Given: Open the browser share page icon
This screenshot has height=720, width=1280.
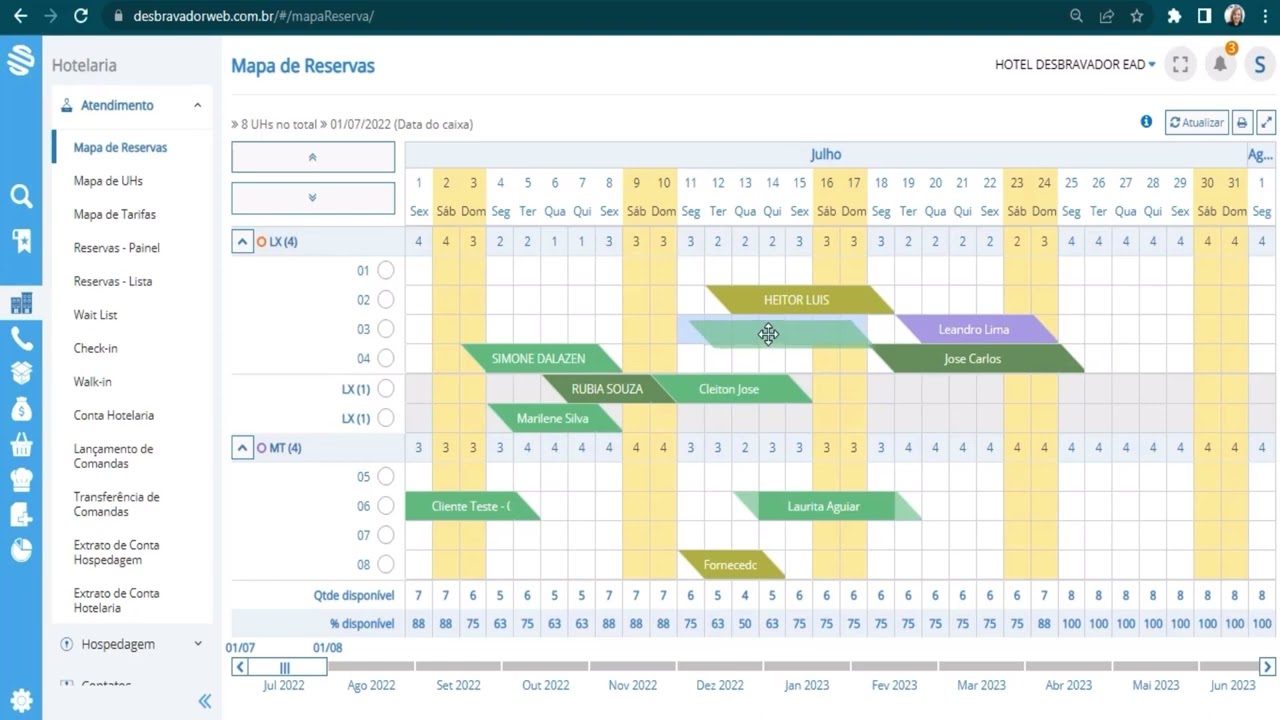Looking at the screenshot, I should coord(1107,16).
